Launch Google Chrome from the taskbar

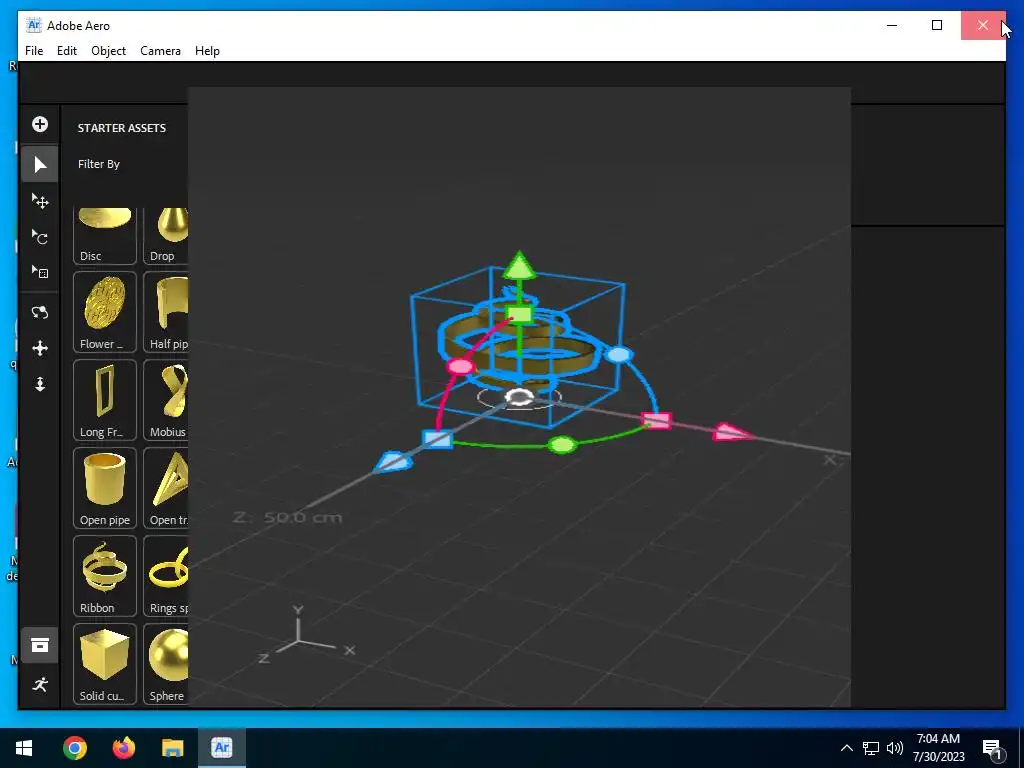point(74,748)
